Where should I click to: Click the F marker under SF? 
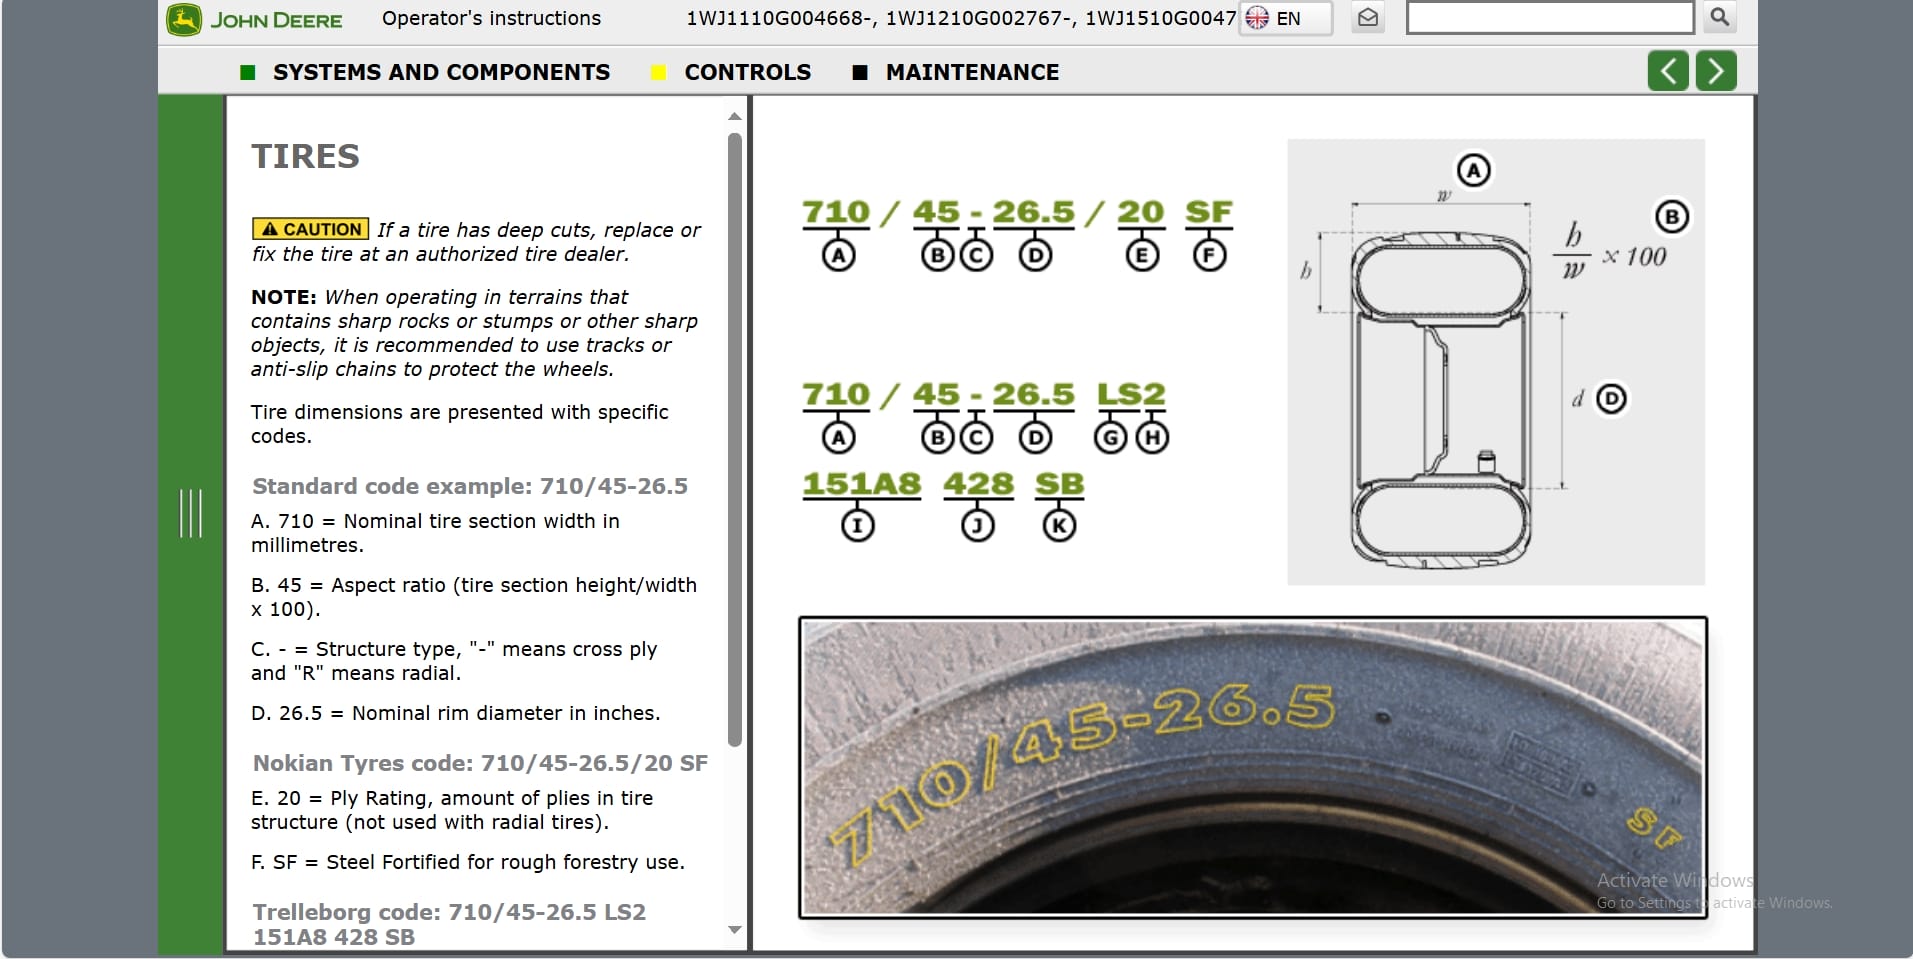click(1209, 256)
